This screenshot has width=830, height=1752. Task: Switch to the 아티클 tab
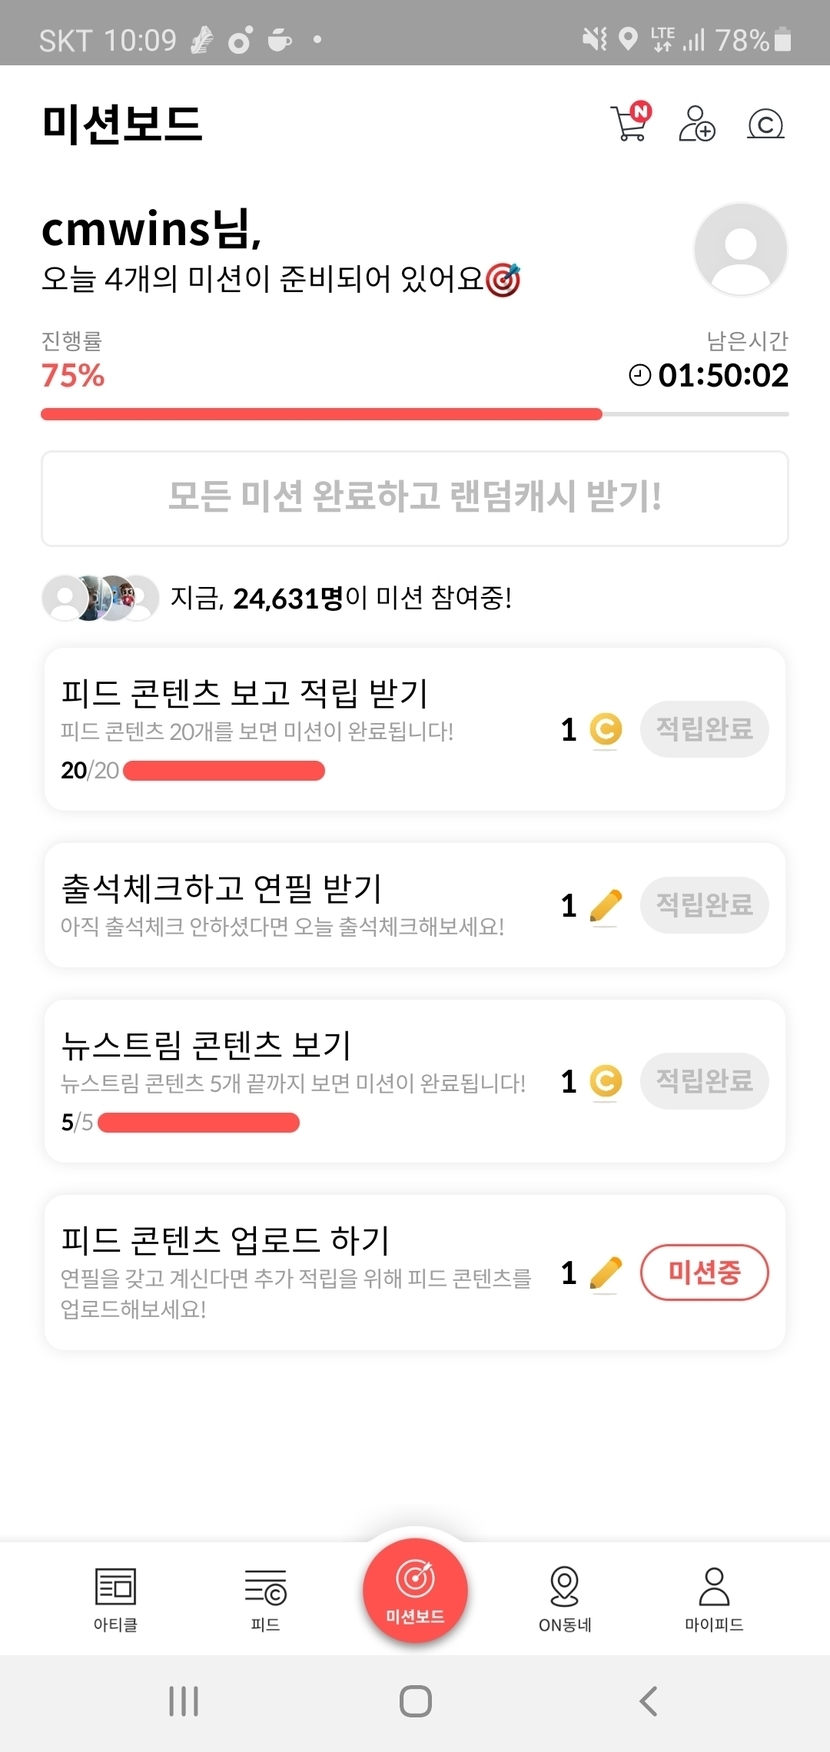click(116, 1598)
